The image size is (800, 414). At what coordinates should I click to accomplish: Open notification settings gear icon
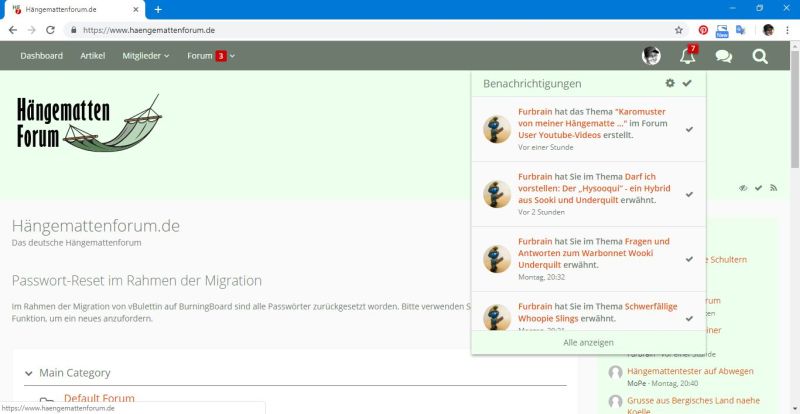(670, 84)
